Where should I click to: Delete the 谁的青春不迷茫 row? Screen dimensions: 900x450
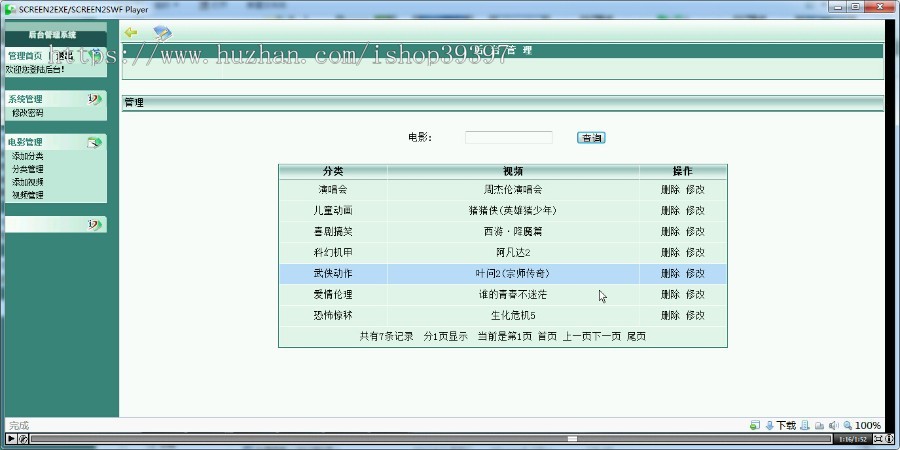670,294
